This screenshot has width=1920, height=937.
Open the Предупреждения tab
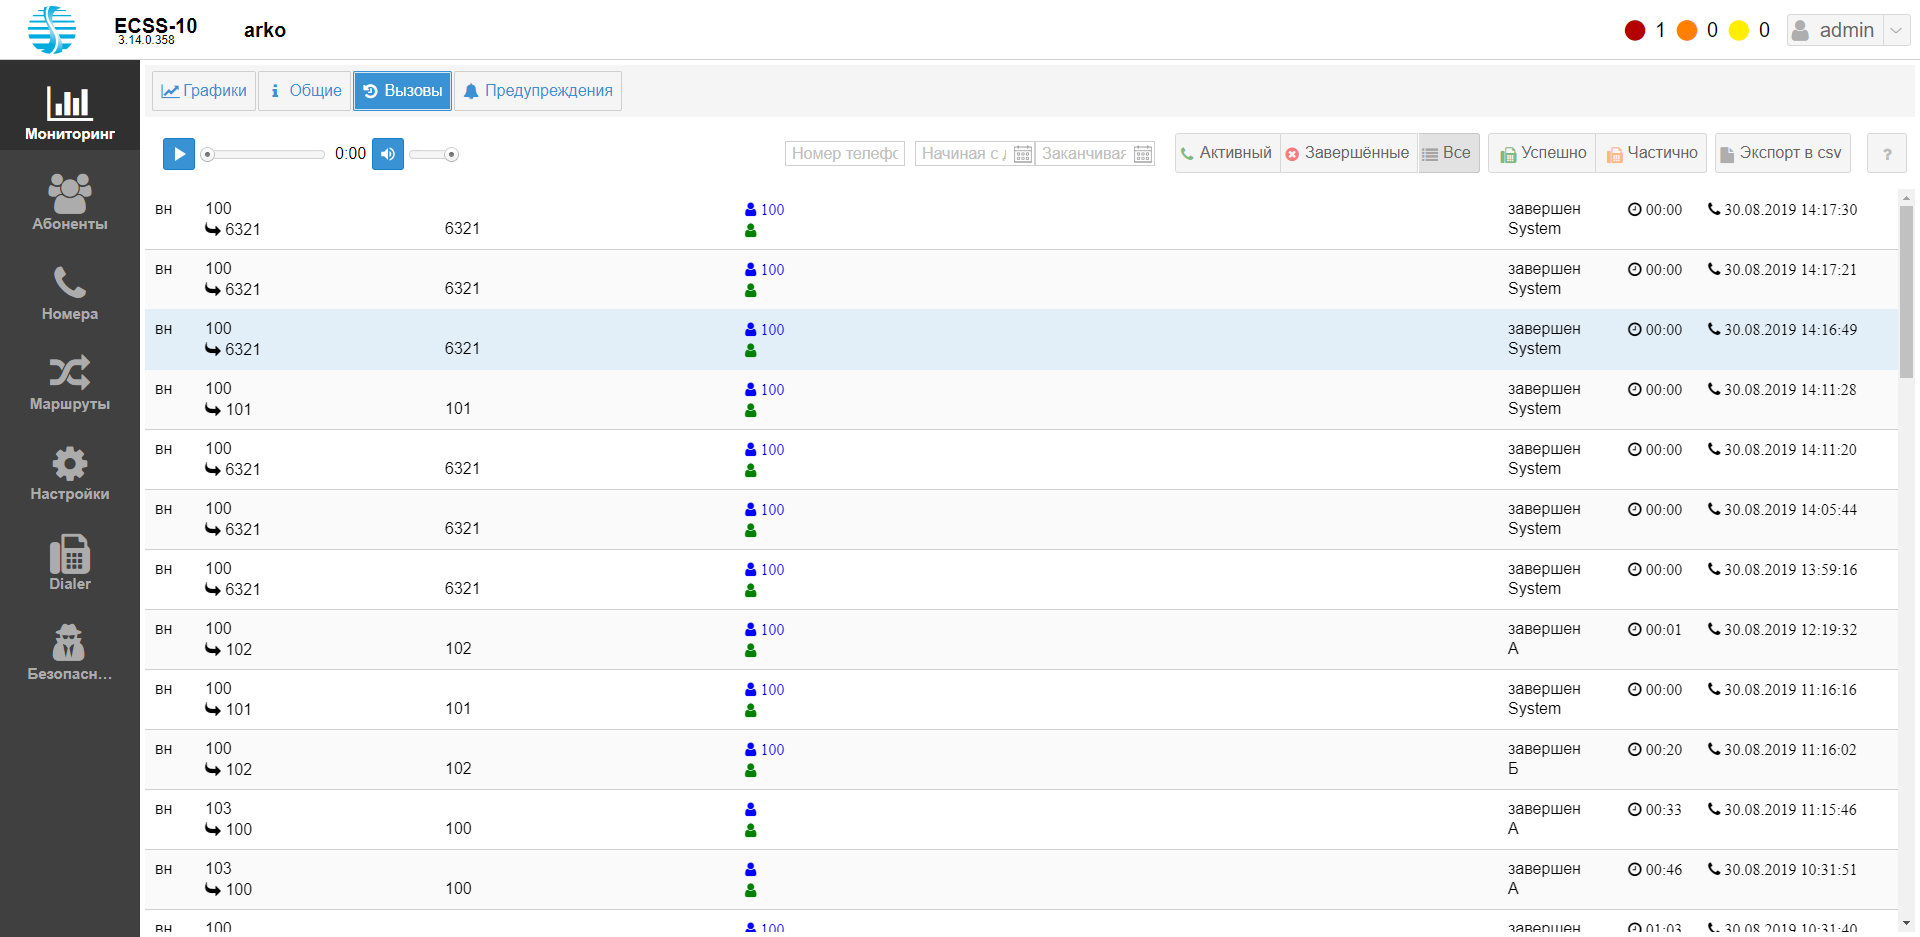click(x=538, y=91)
